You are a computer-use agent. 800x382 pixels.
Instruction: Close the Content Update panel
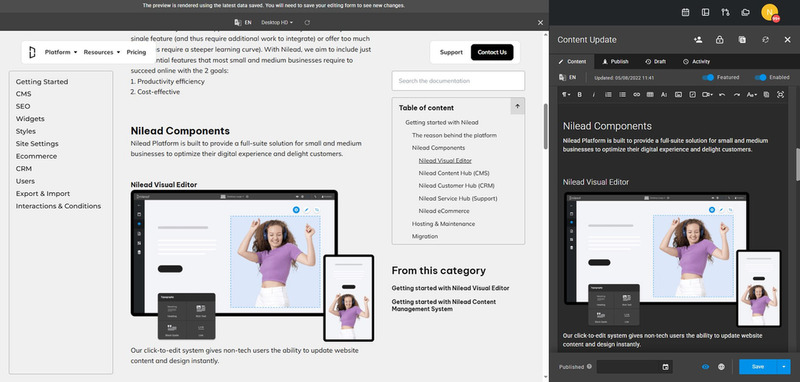pyautogui.click(x=787, y=40)
